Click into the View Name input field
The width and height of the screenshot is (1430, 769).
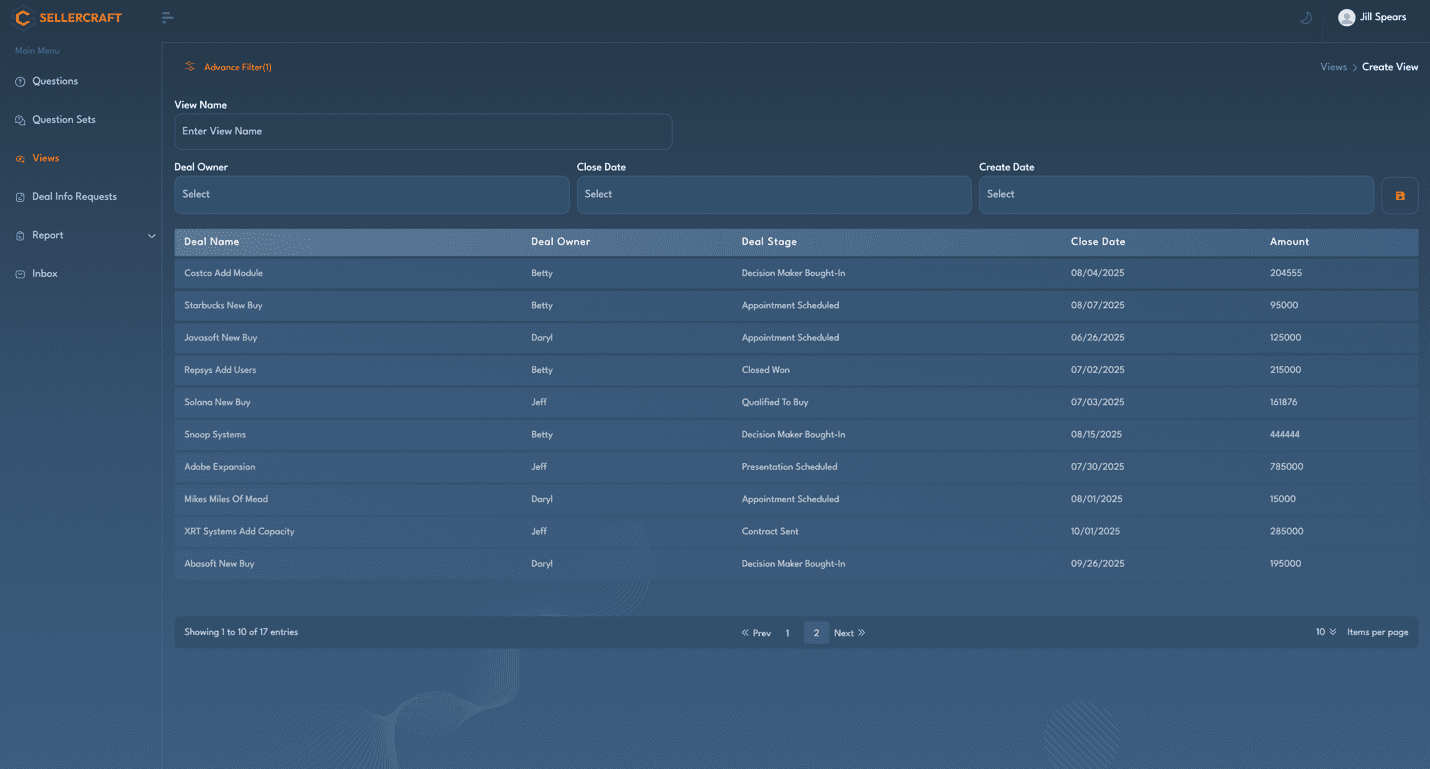[x=423, y=131]
